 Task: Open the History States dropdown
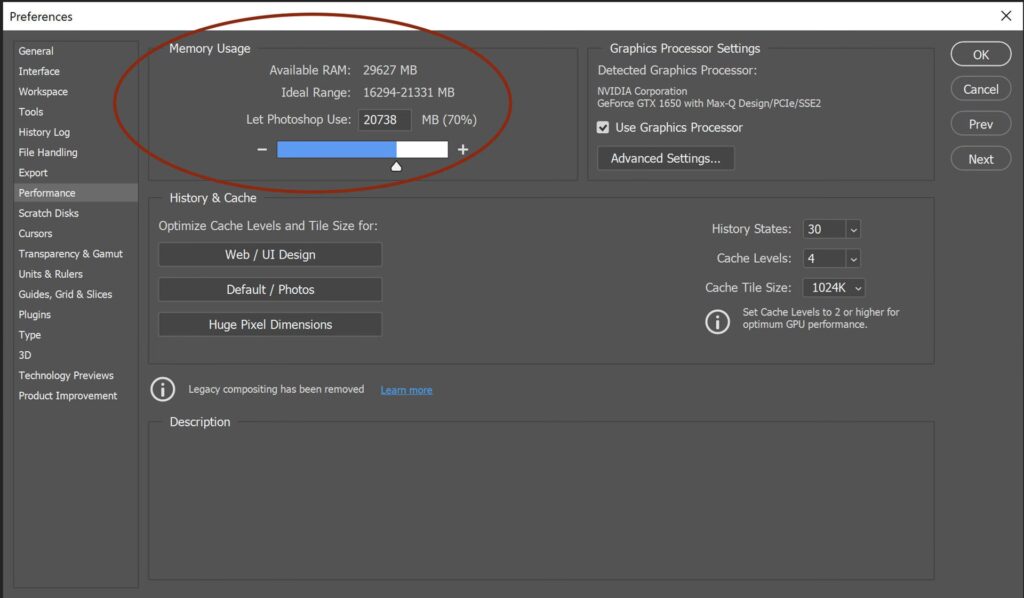[852, 229]
